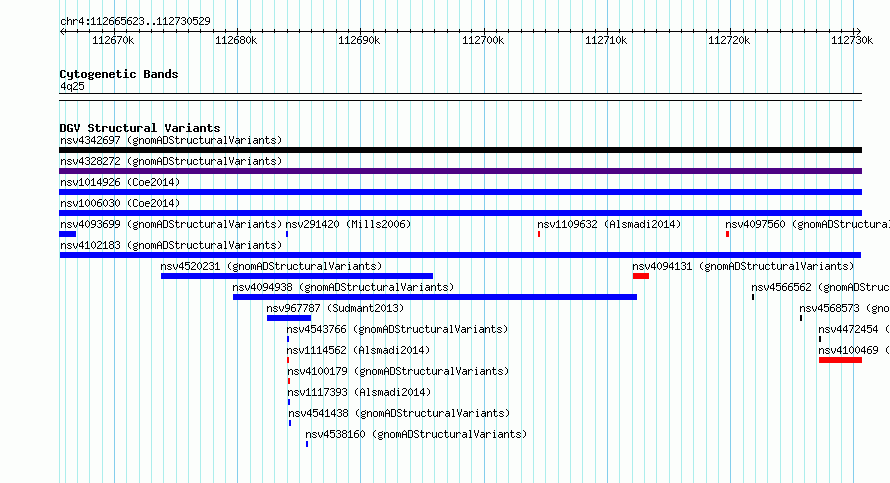Click the red nsv1109632 Alsmadi2014 marker
This screenshot has width=890, height=483.
click(x=539, y=234)
